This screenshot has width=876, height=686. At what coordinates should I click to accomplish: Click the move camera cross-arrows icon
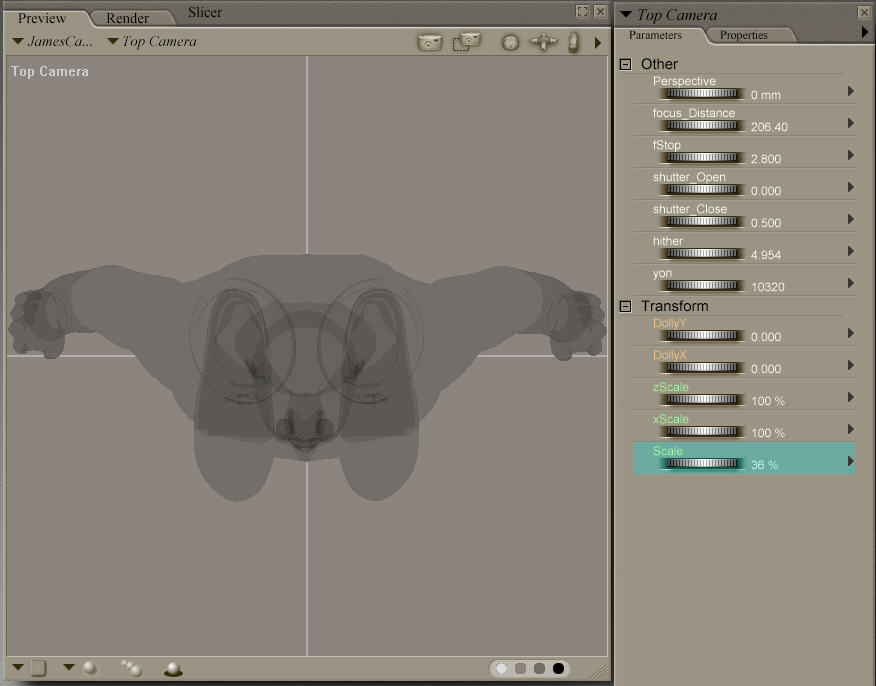(543, 42)
